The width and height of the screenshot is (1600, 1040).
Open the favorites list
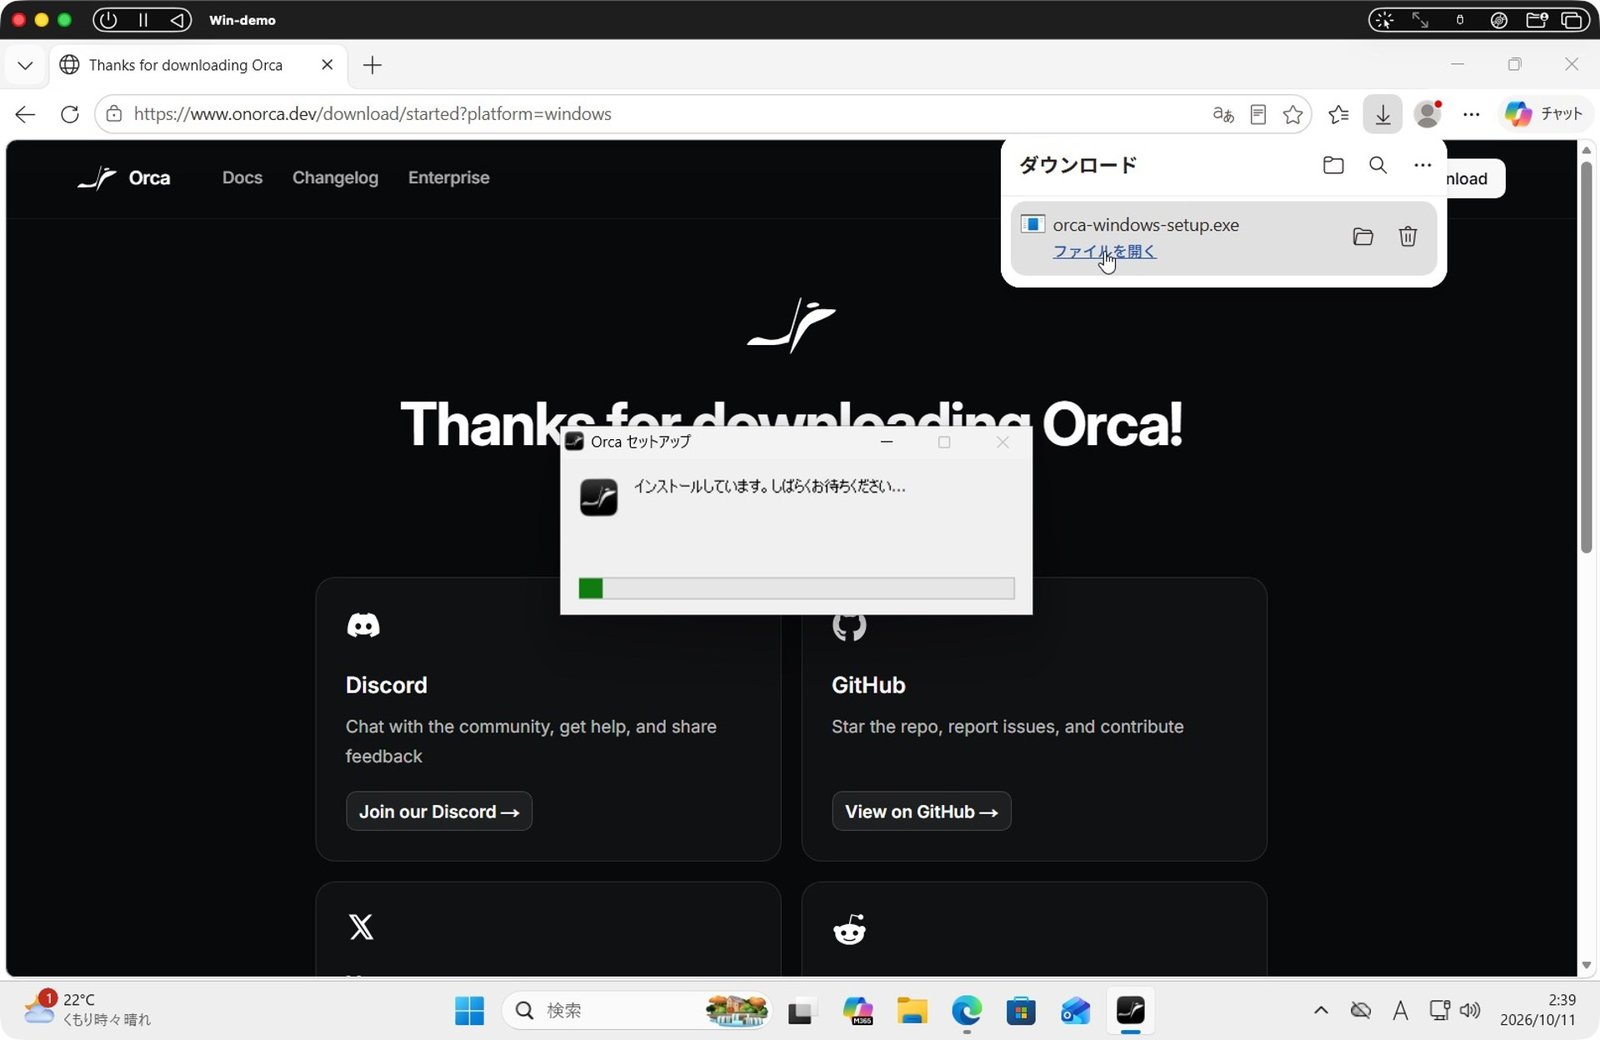1338,114
